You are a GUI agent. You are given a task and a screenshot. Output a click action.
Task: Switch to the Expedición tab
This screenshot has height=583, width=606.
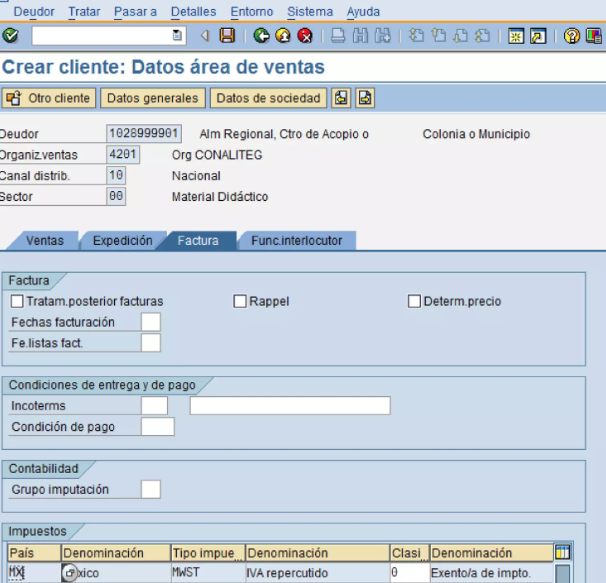coord(122,241)
